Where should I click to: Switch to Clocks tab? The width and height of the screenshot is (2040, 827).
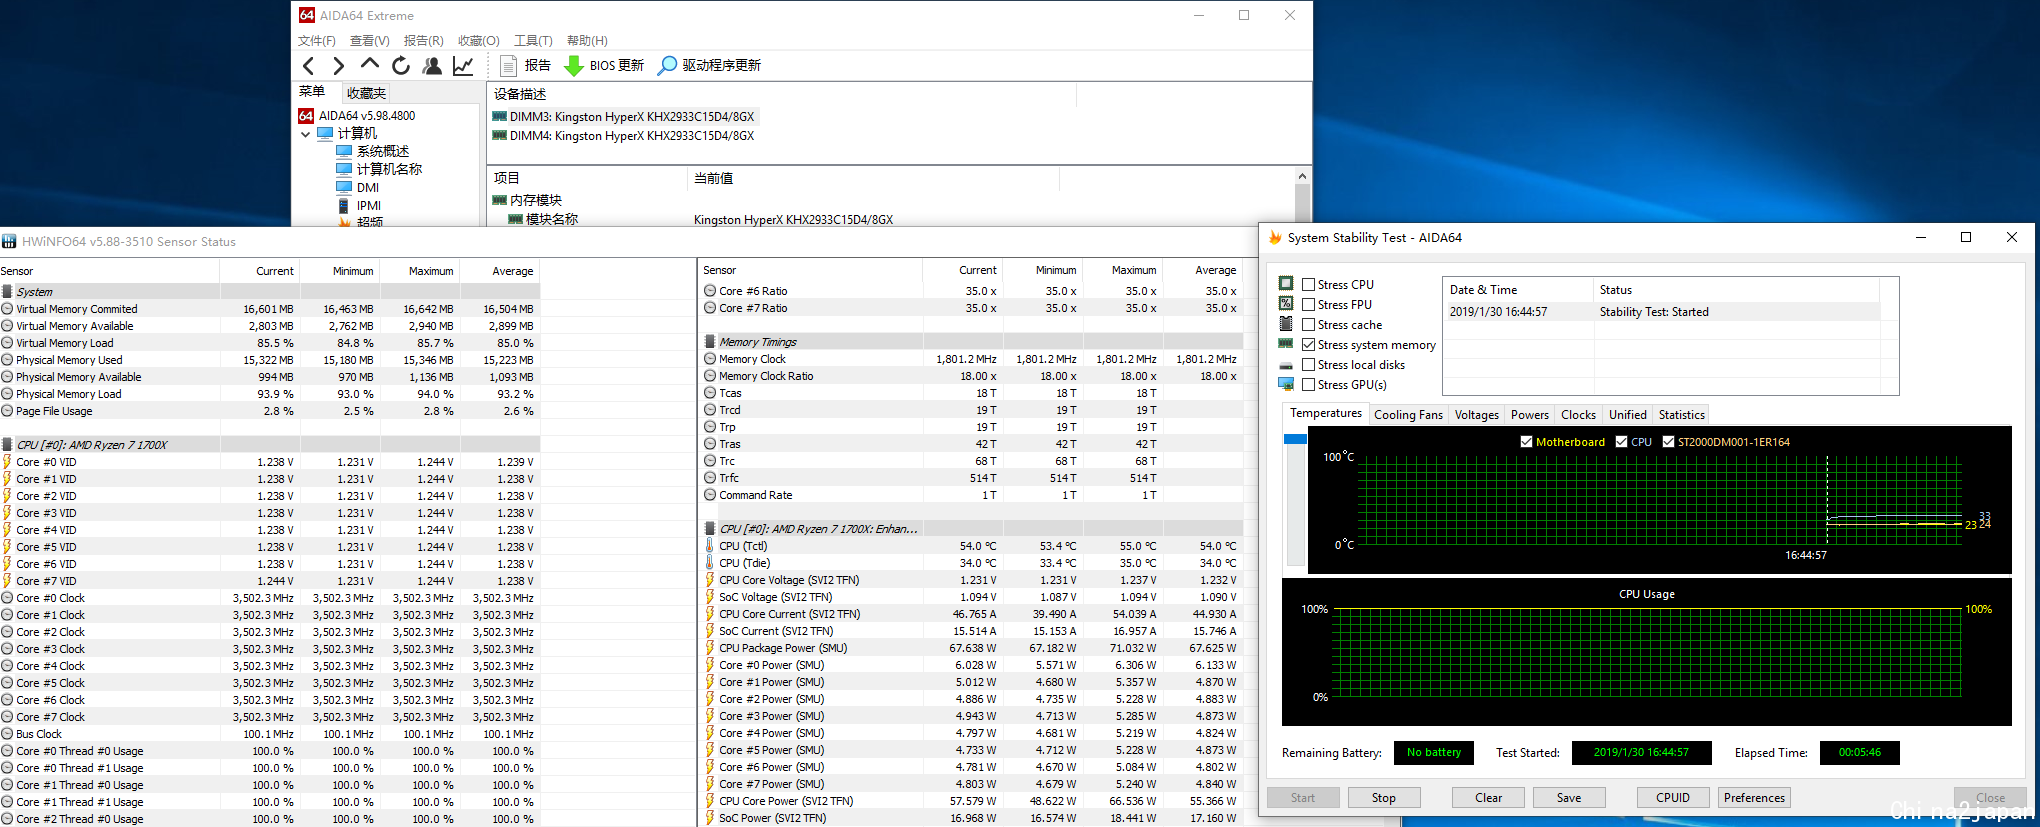click(x=1578, y=415)
